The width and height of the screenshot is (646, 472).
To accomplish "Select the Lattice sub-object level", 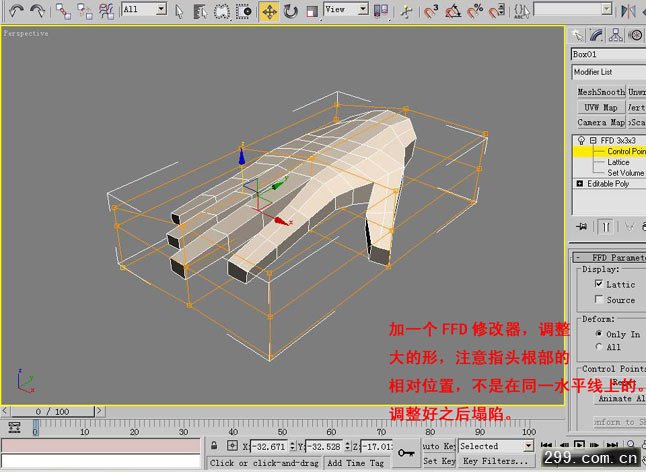I will (618, 162).
